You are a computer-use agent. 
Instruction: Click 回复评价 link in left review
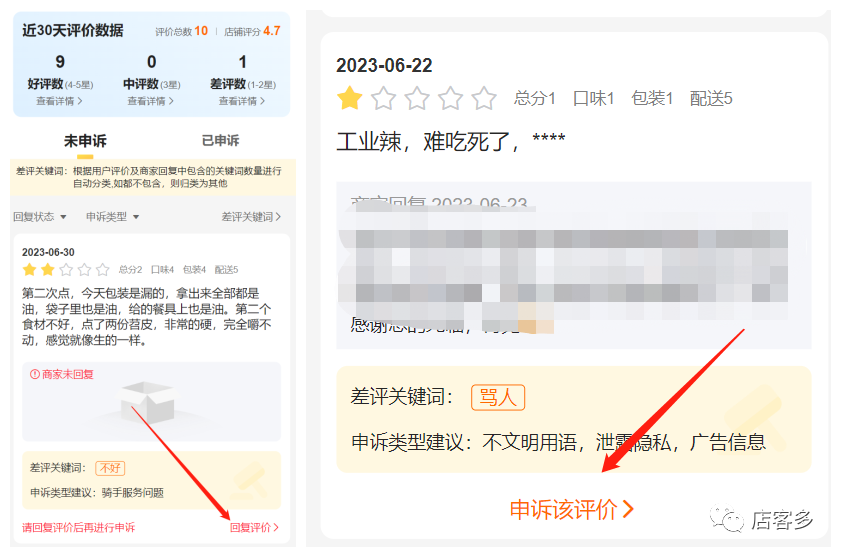(254, 527)
